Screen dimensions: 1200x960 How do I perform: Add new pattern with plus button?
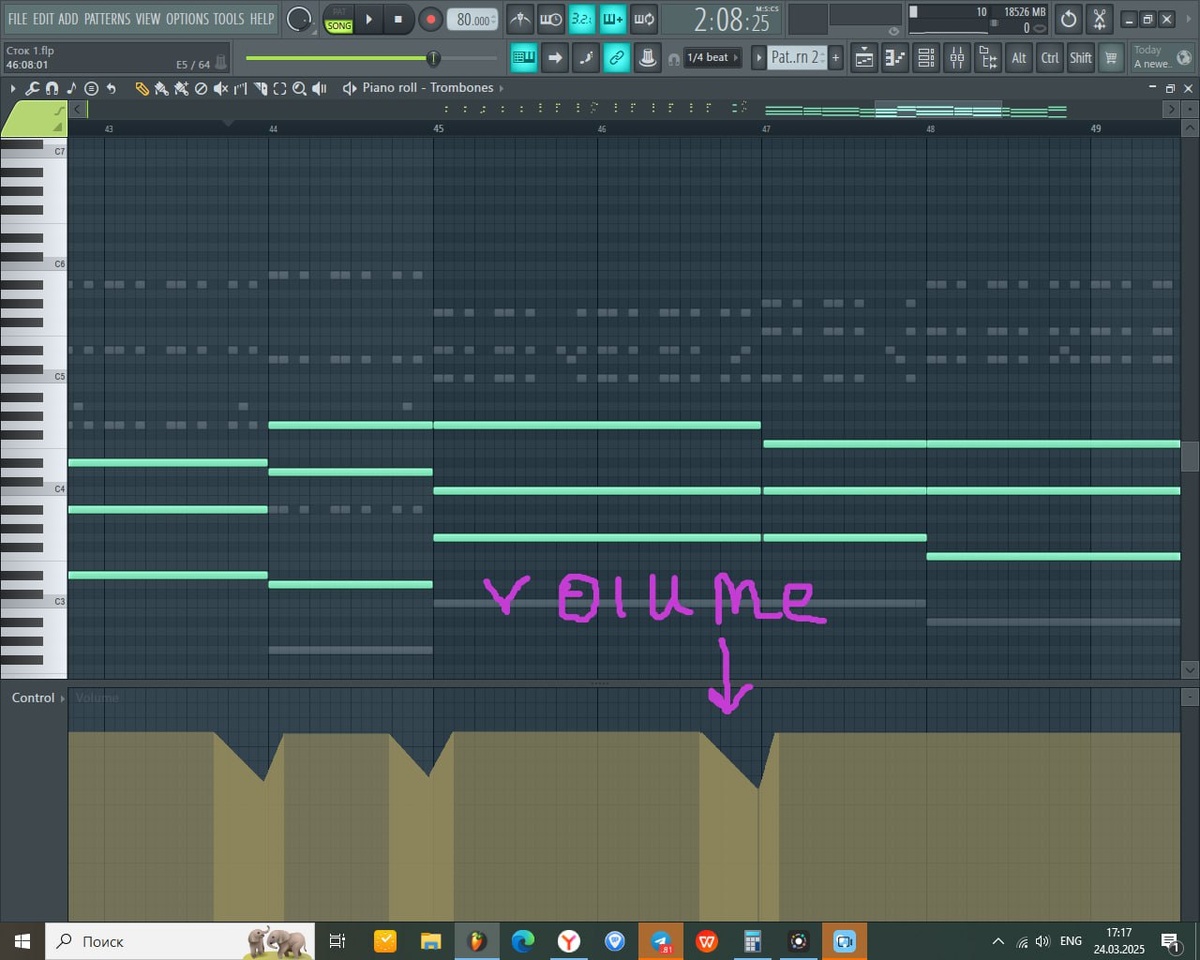[836, 58]
